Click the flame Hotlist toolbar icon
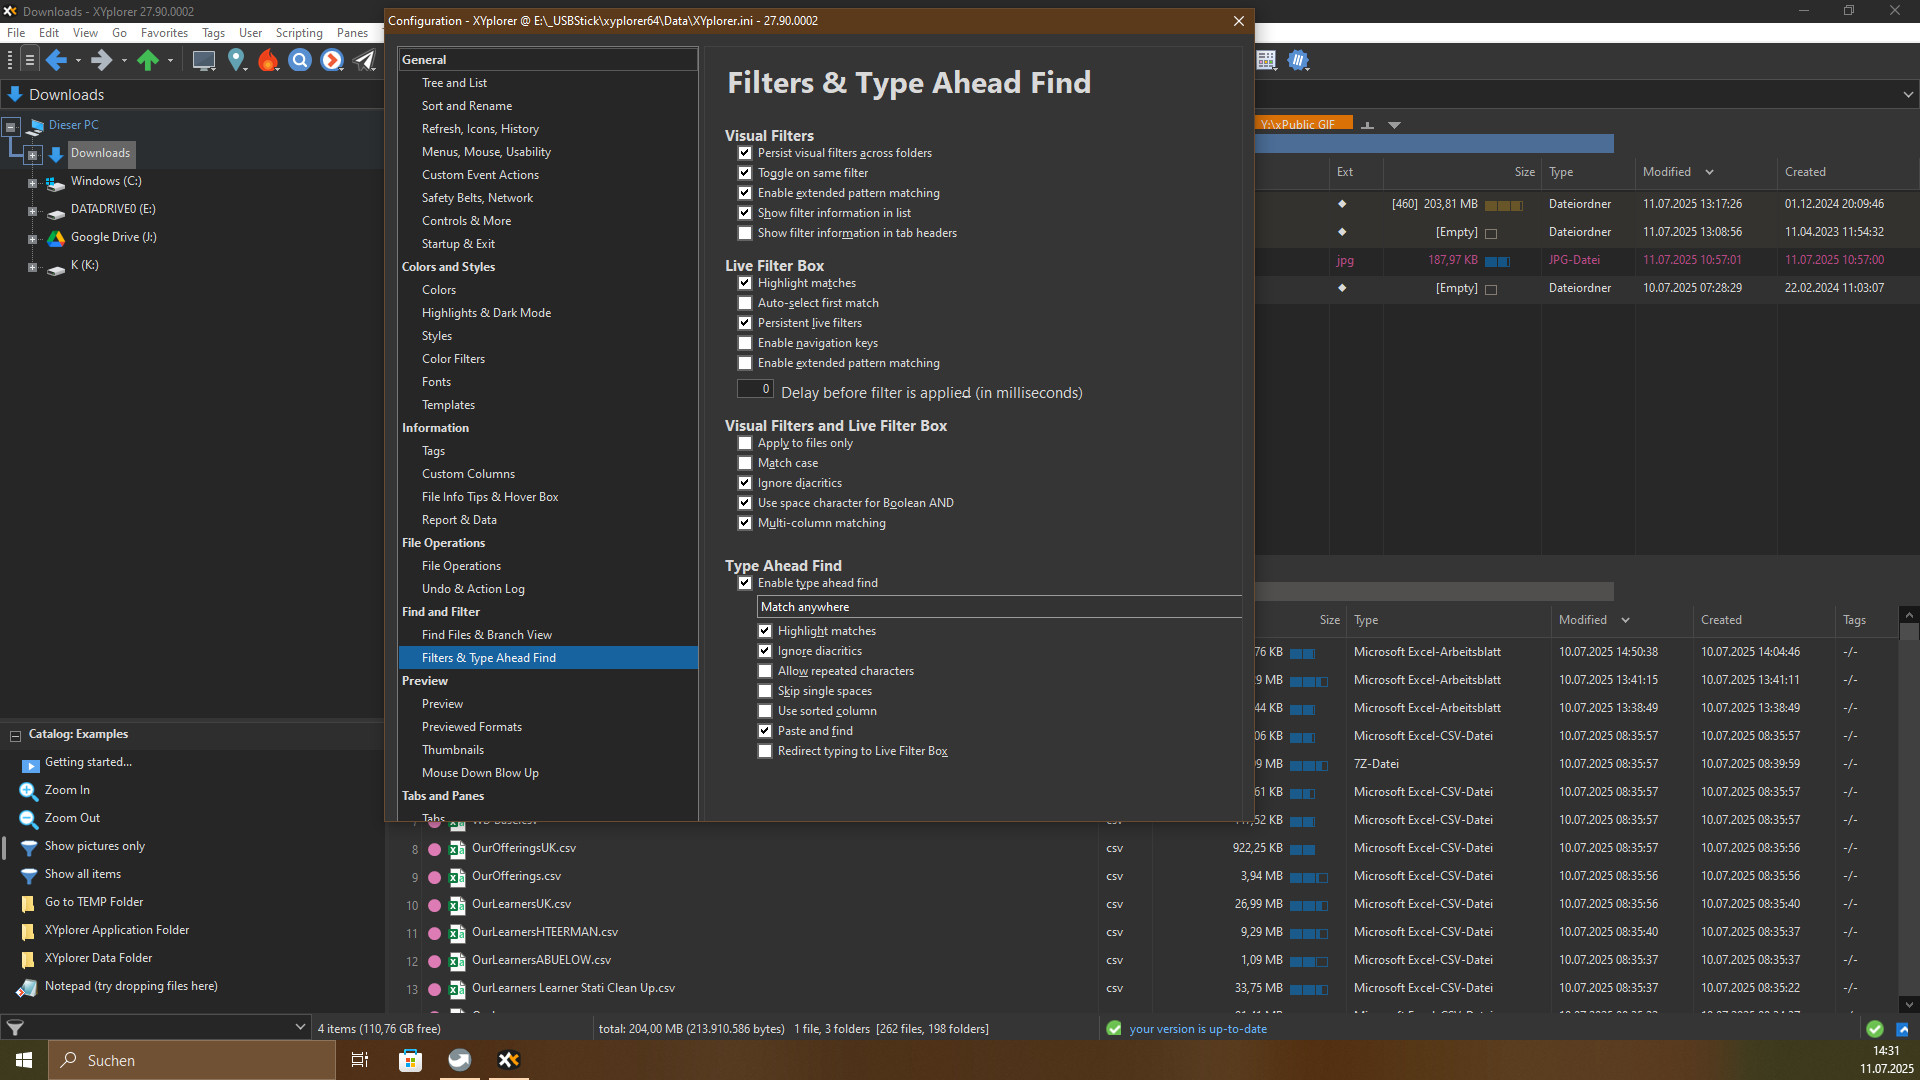Image resolution: width=1920 pixels, height=1080 pixels. point(268,61)
